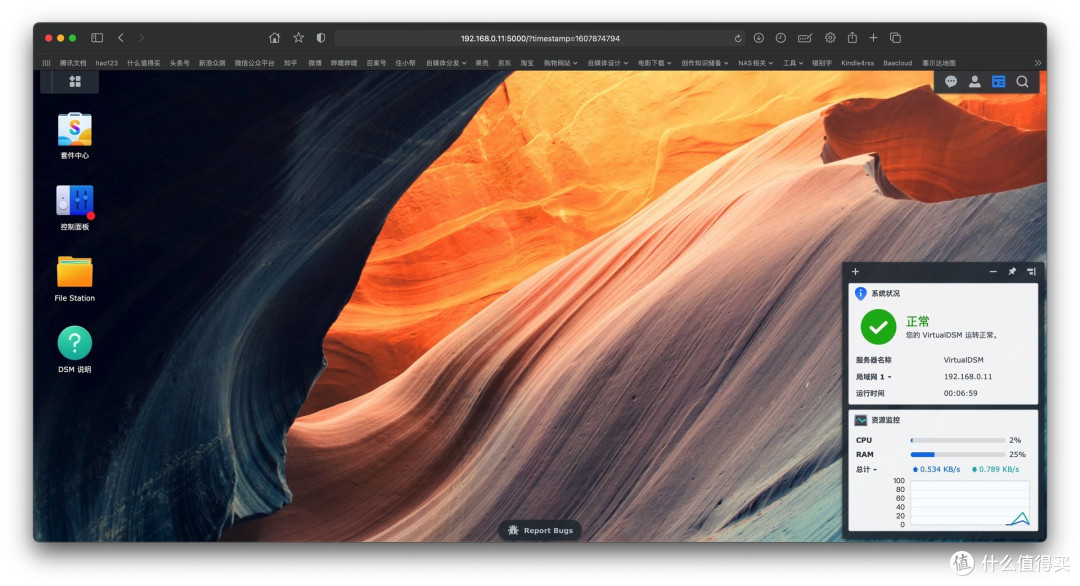Image resolution: width=1080 pixels, height=586 pixels.
Task: Open the 淘宝 bookmark
Action: pyautogui.click(x=526, y=63)
